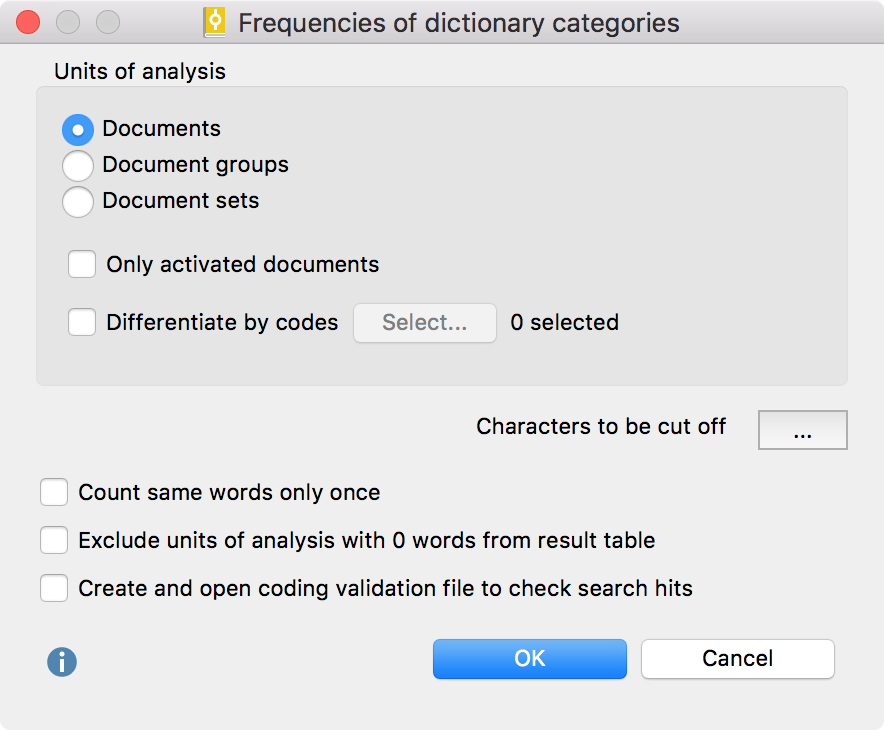Click the Characters to be cut off label
This screenshot has height=730, width=884.
pos(601,427)
